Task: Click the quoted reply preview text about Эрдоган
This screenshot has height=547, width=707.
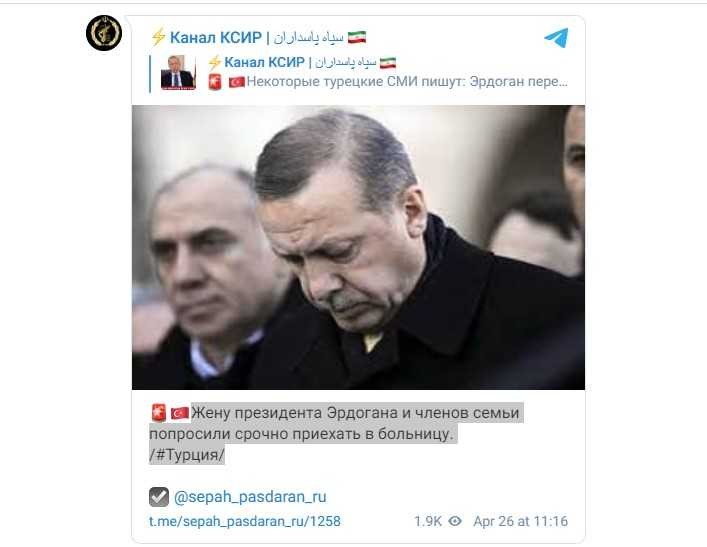Action: tap(407, 82)
